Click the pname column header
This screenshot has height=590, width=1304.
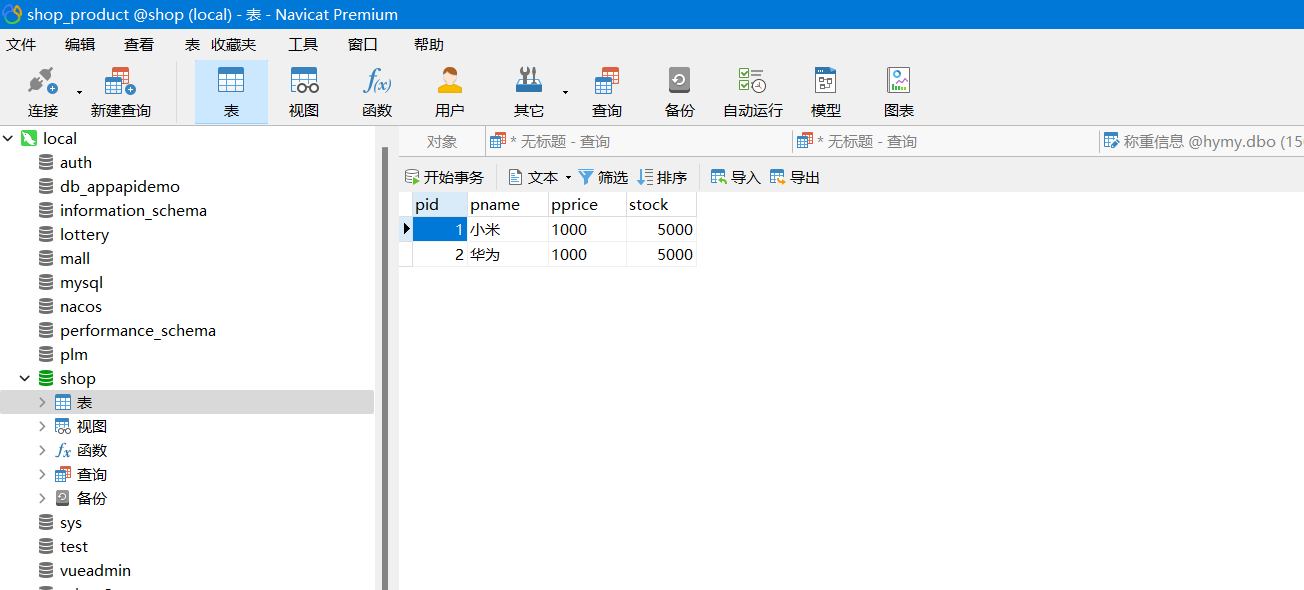click(508, 204)
